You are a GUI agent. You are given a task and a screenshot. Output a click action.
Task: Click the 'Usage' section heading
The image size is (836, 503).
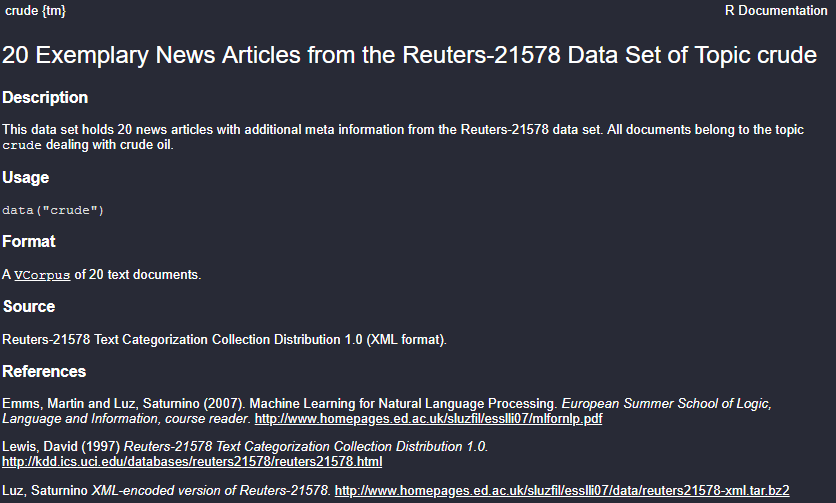point(26,178)
